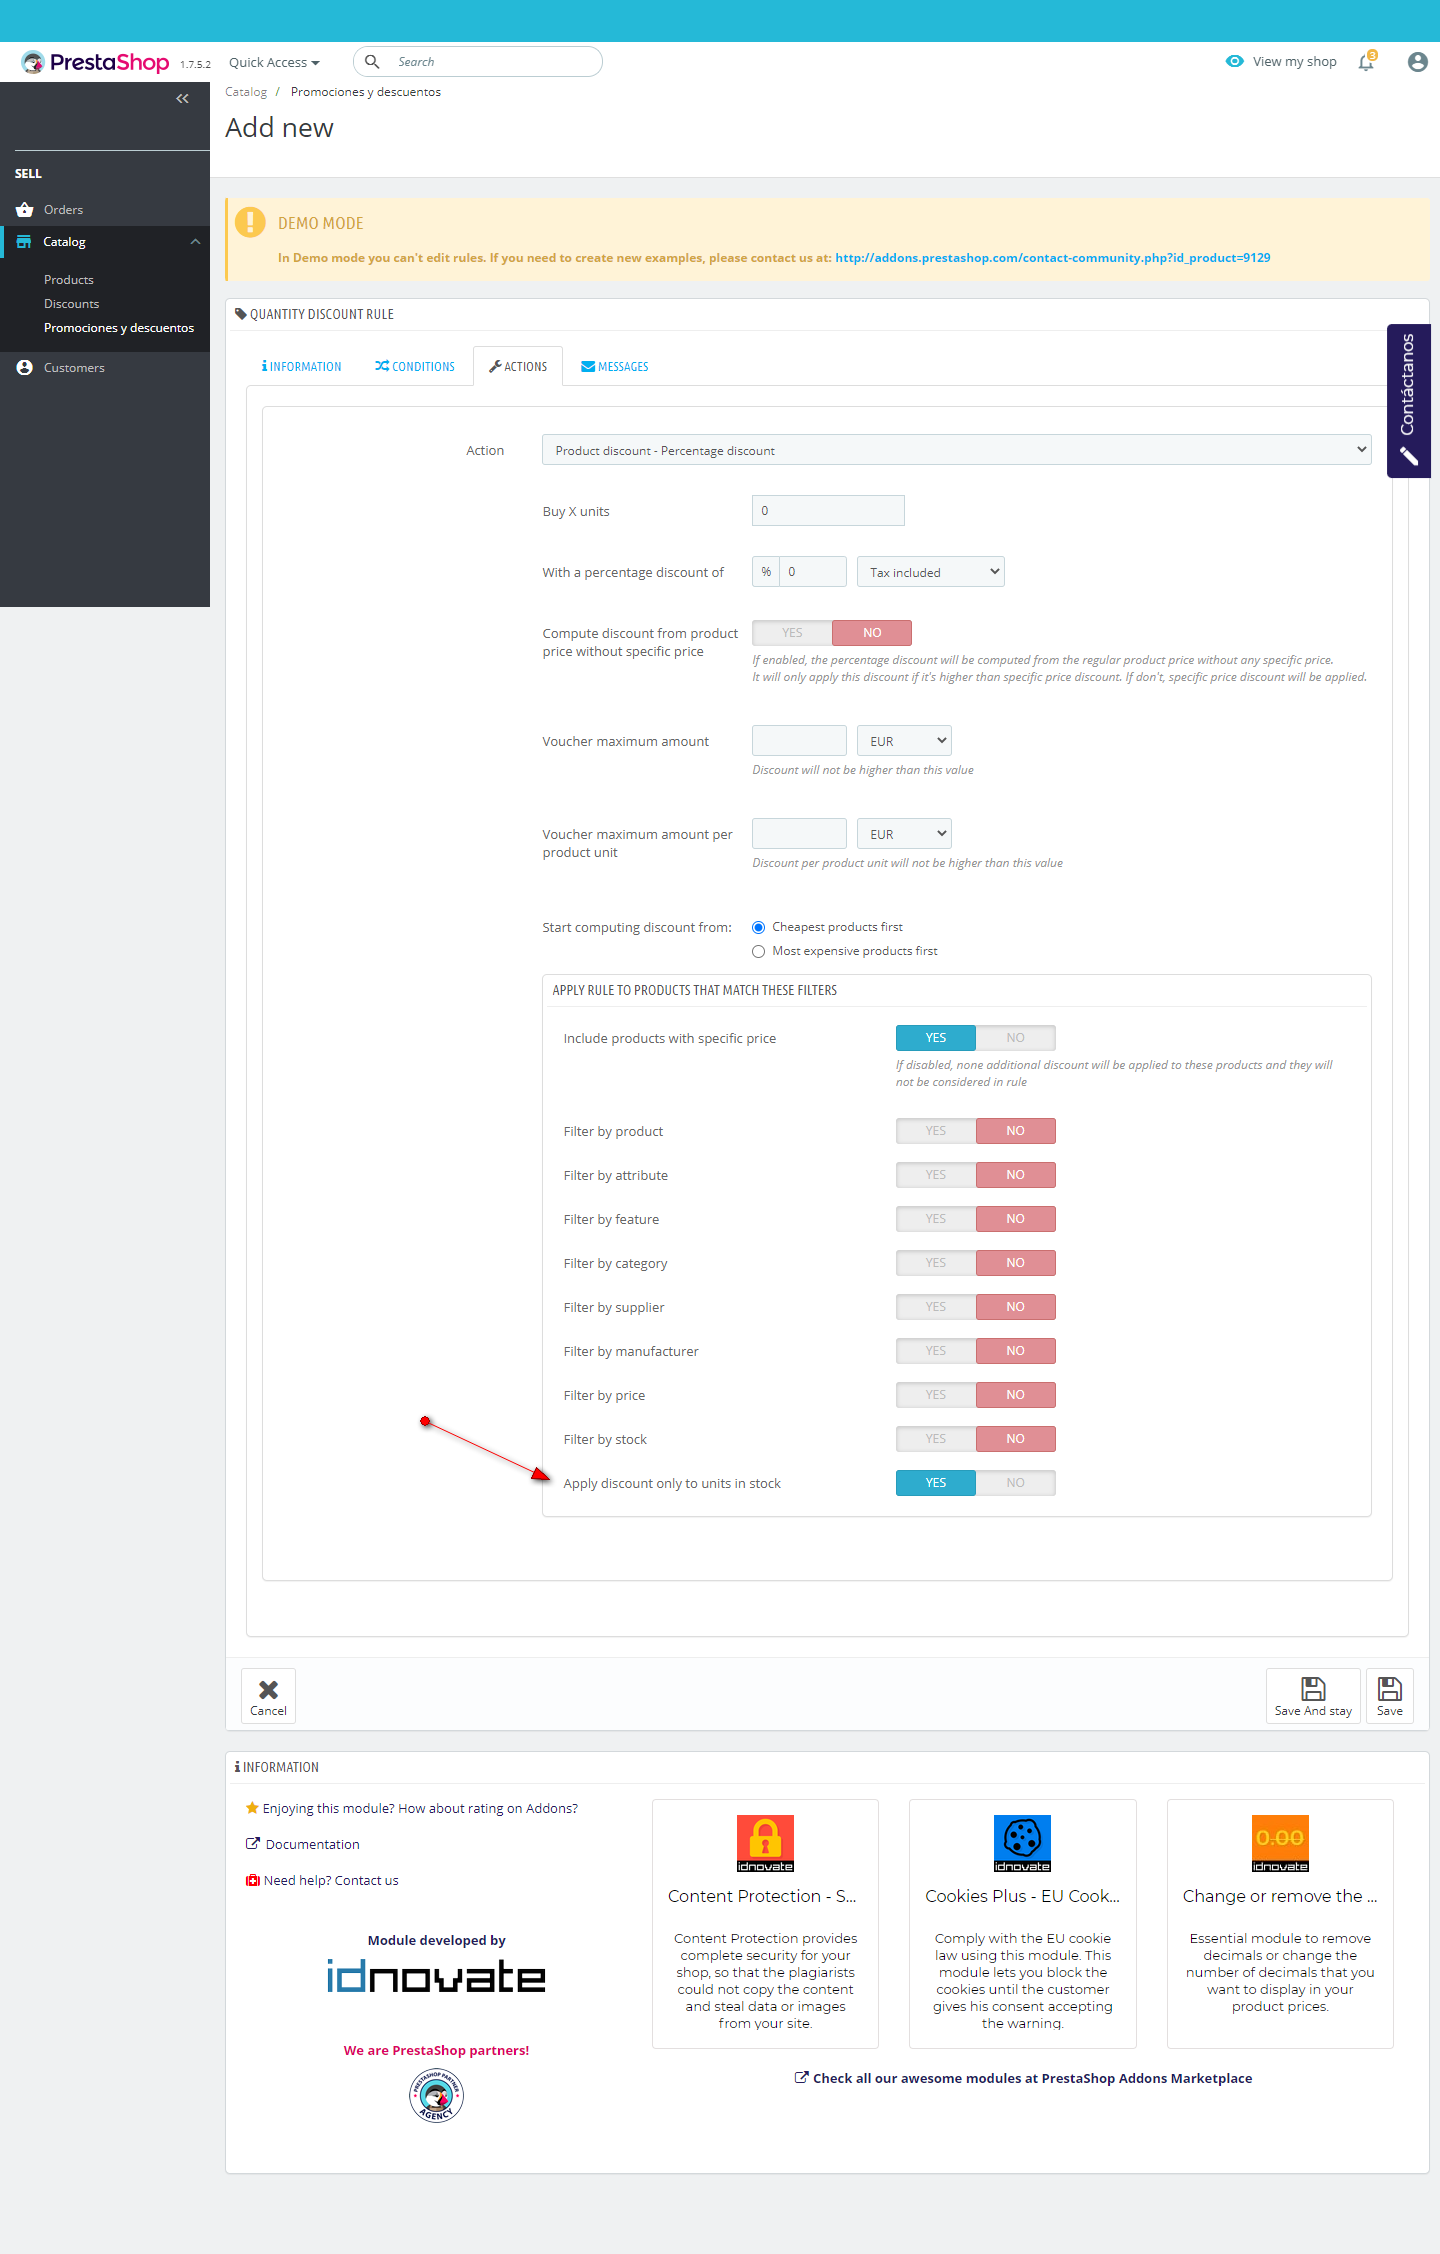
Task: Open the Documentation link
Action: point(313,1844)
